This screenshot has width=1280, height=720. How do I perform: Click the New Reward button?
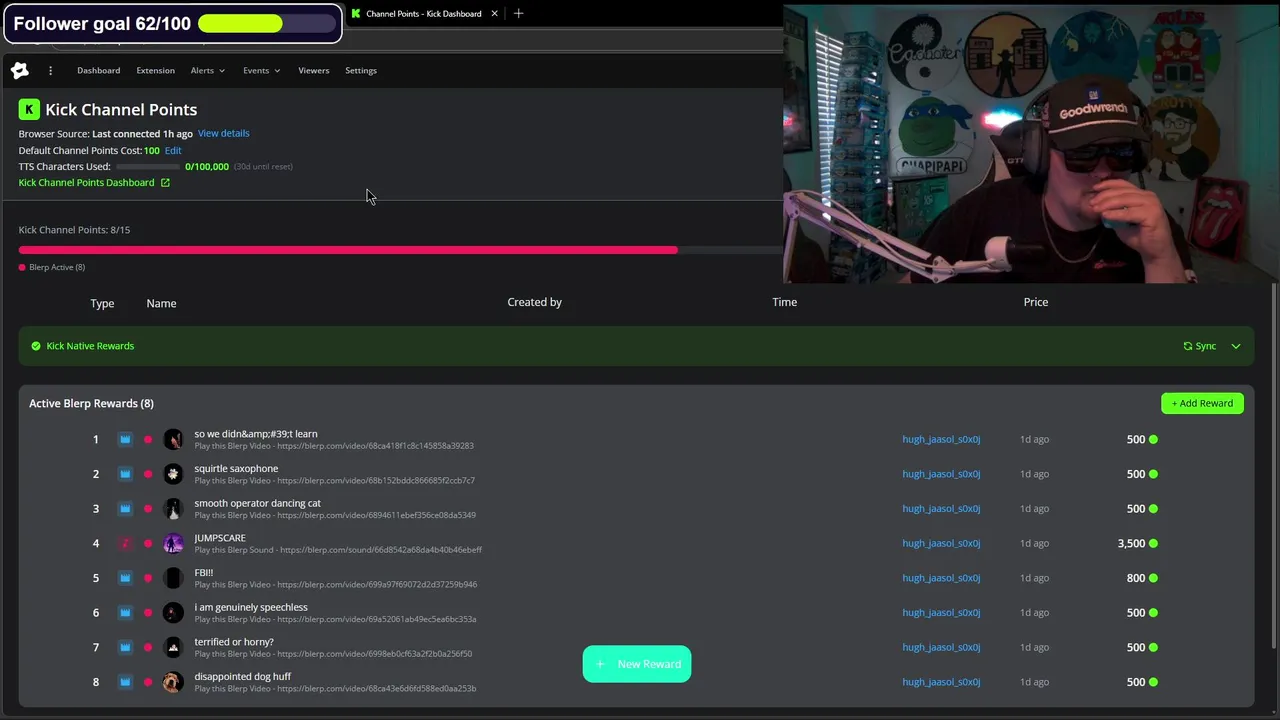point(637,664)
